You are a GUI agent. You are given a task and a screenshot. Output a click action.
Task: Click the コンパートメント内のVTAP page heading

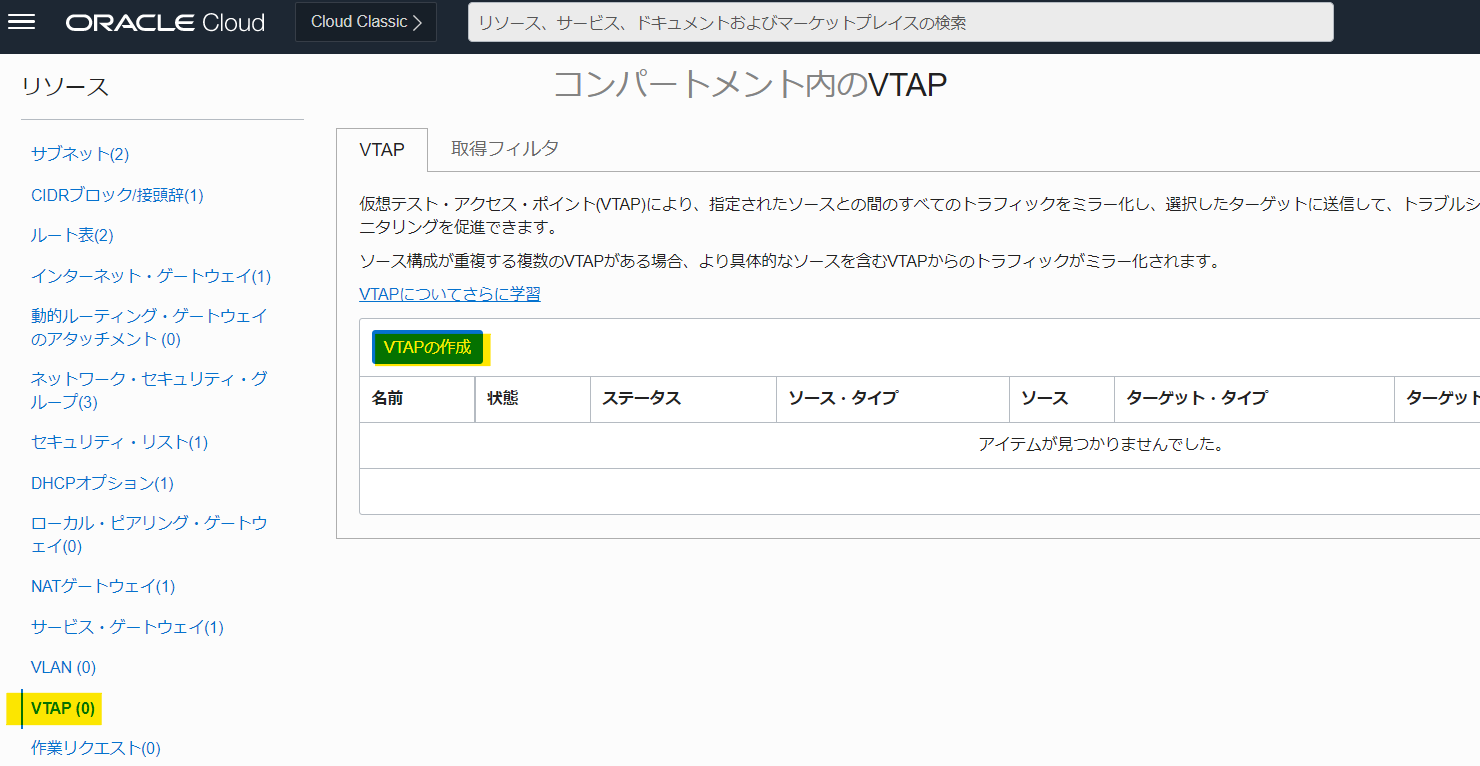point(750,85)
